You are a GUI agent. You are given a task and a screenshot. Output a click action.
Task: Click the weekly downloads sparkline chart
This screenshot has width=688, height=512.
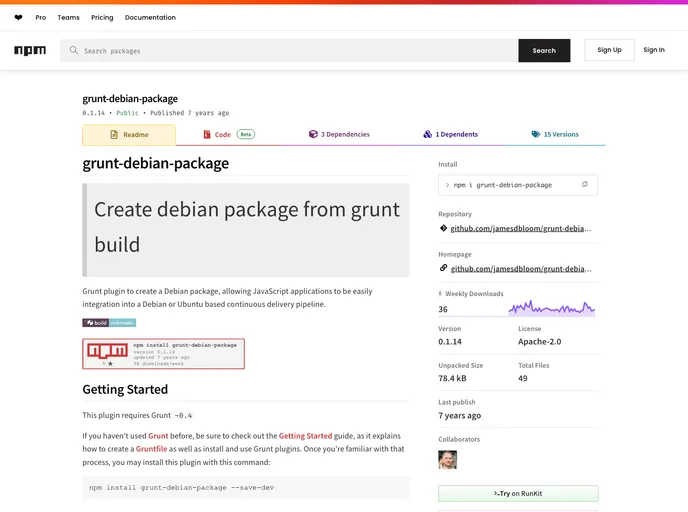pos(552,308)
